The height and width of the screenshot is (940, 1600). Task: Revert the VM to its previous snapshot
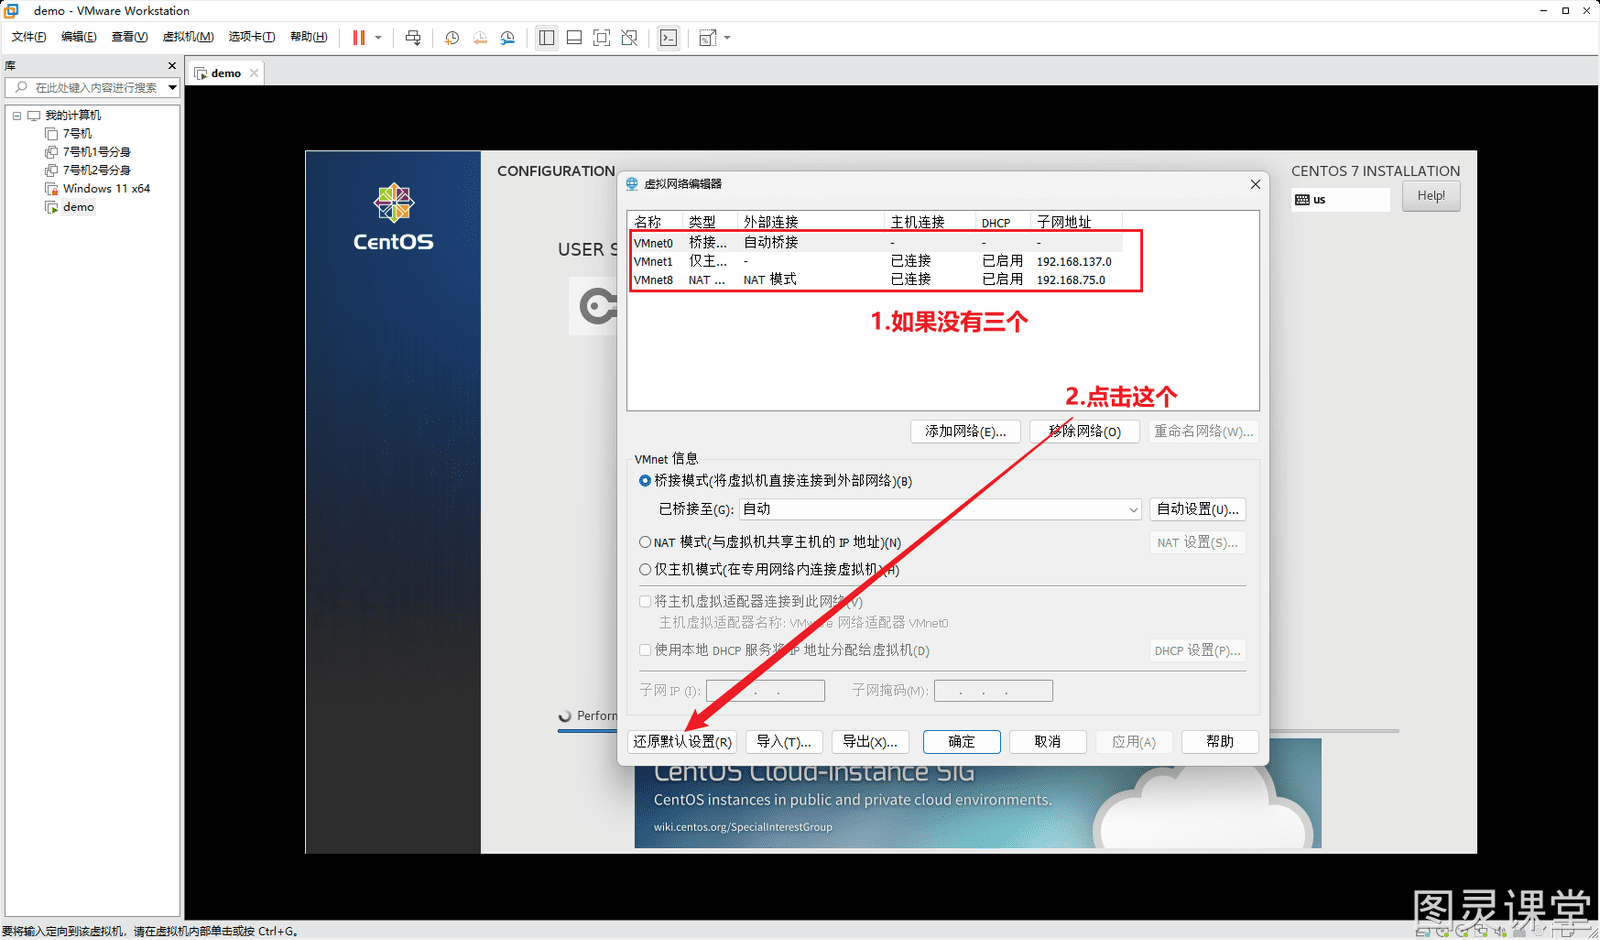(480, 38)
